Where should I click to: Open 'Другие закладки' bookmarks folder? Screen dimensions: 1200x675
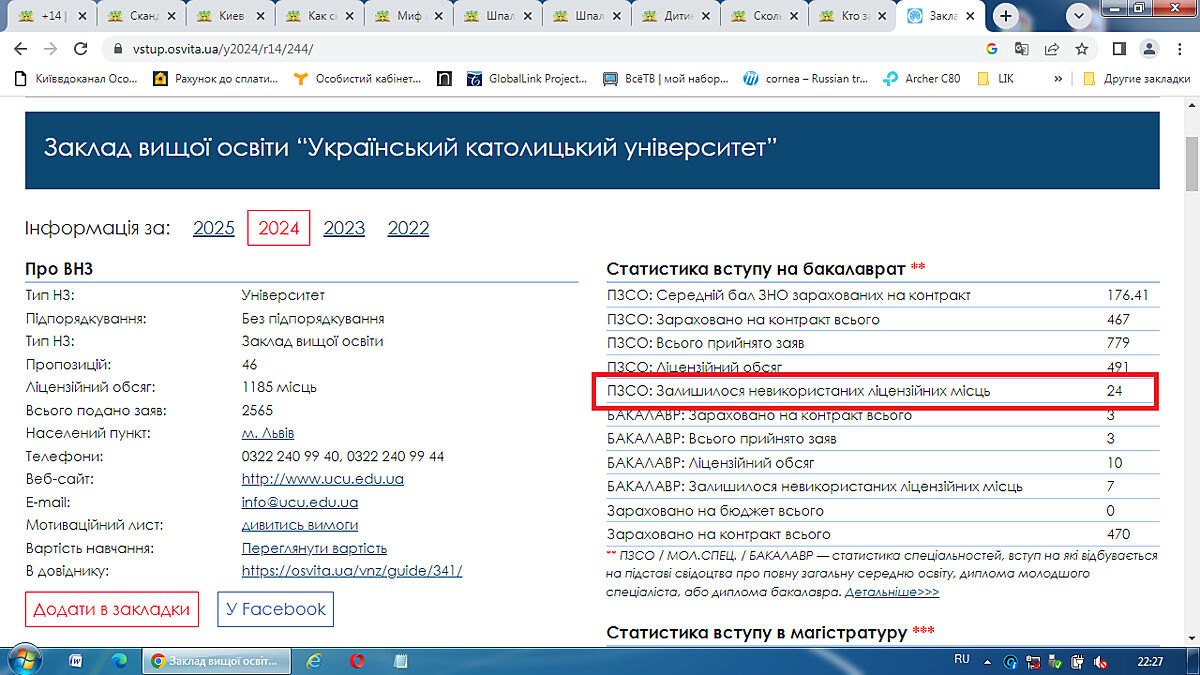point(1136,78)
